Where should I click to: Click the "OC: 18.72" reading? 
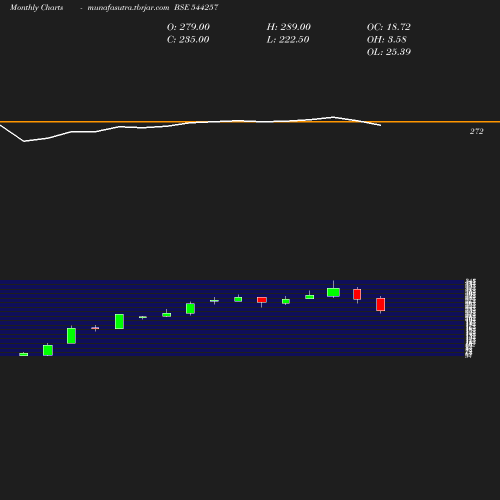(x=389, y=27)
